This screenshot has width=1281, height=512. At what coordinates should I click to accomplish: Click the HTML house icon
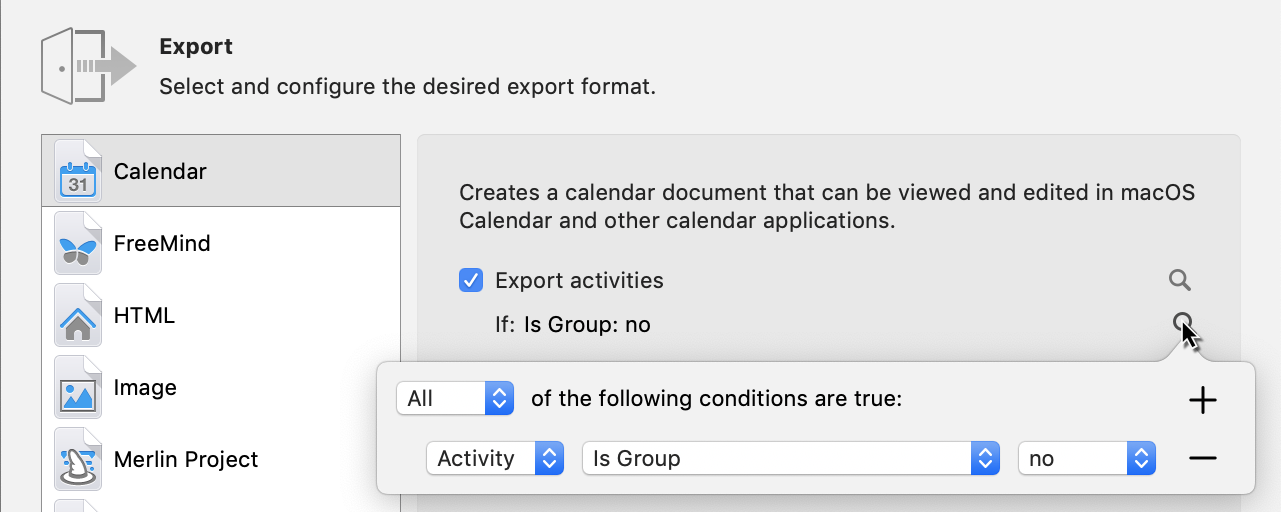pos(77,316)
